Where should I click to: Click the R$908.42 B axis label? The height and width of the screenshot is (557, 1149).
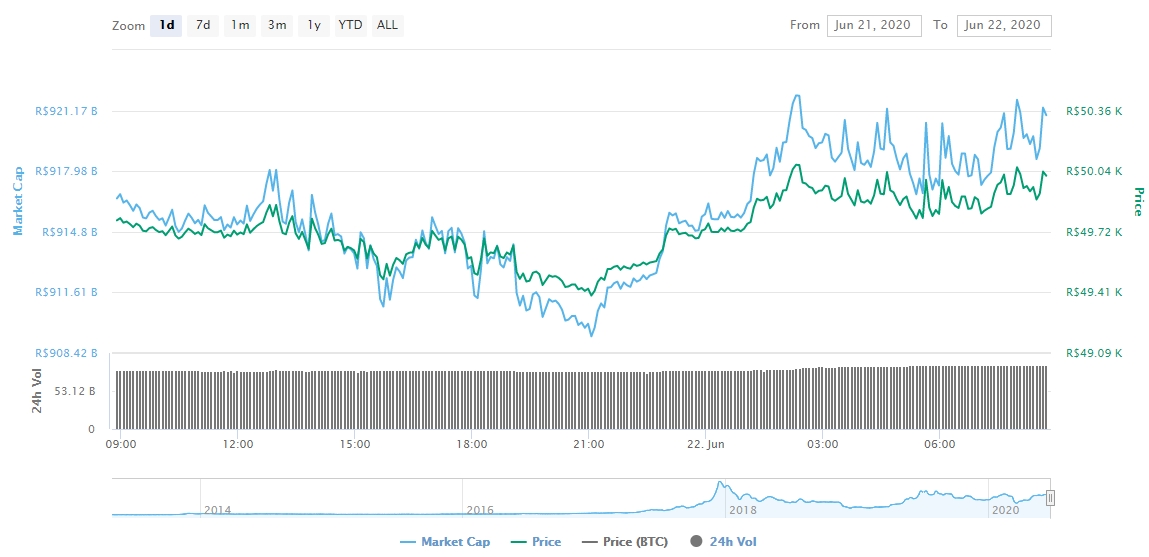click(x=66, y=353)
